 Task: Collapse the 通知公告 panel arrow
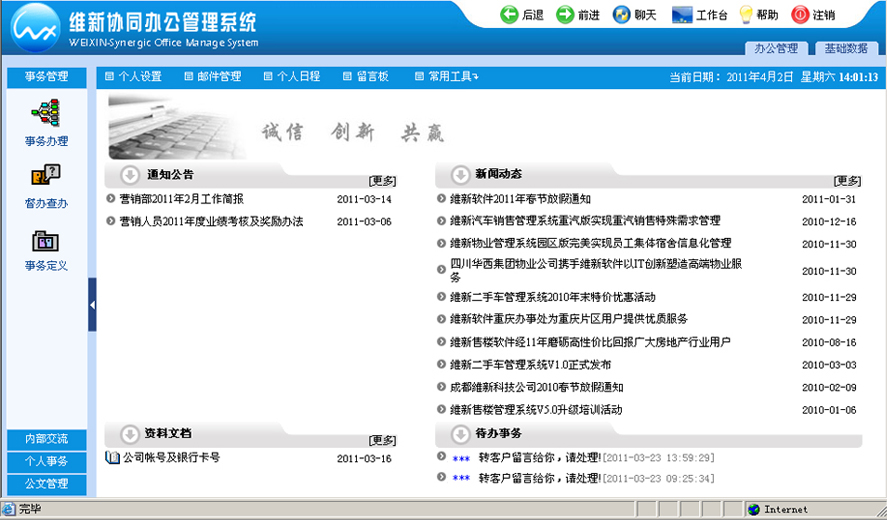(130, 175)
